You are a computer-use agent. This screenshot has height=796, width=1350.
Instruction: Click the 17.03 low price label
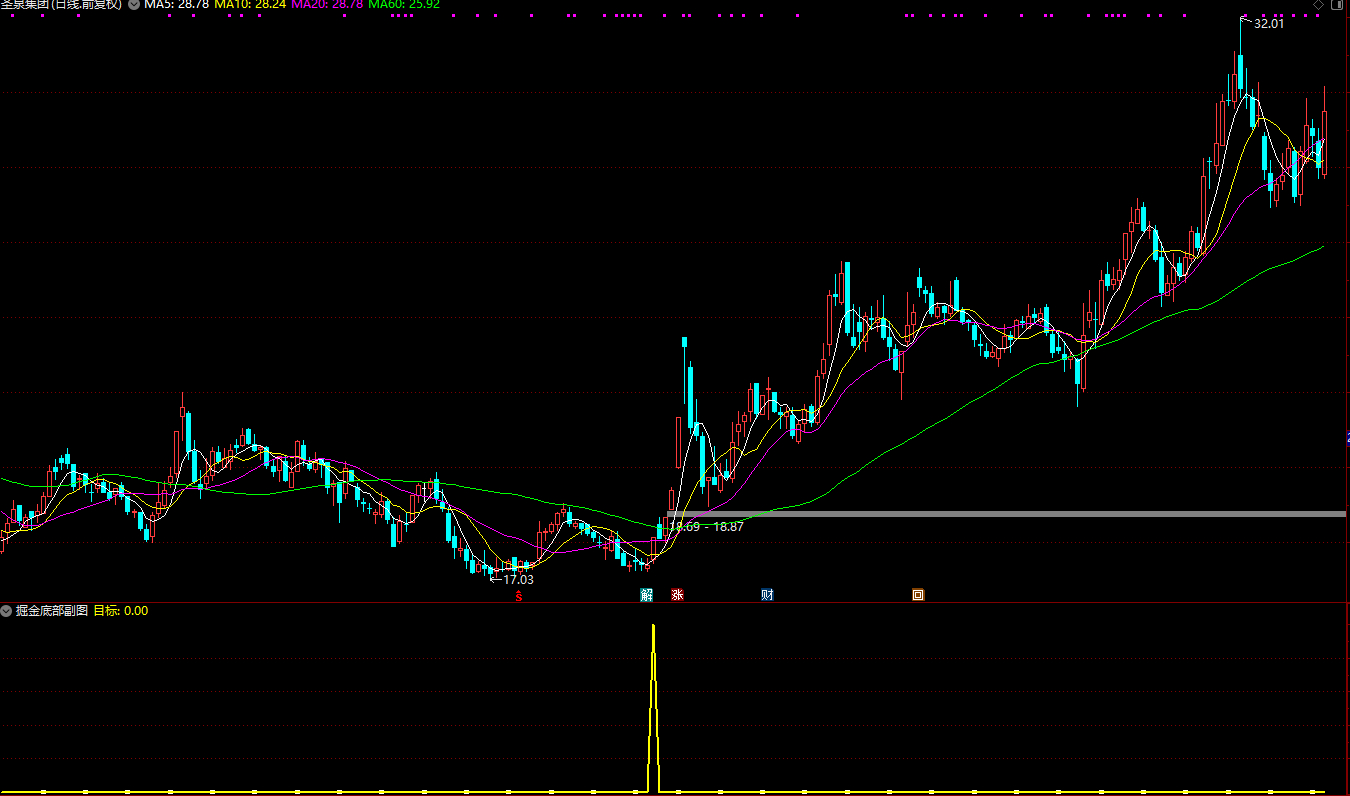(x=517, y=579)
